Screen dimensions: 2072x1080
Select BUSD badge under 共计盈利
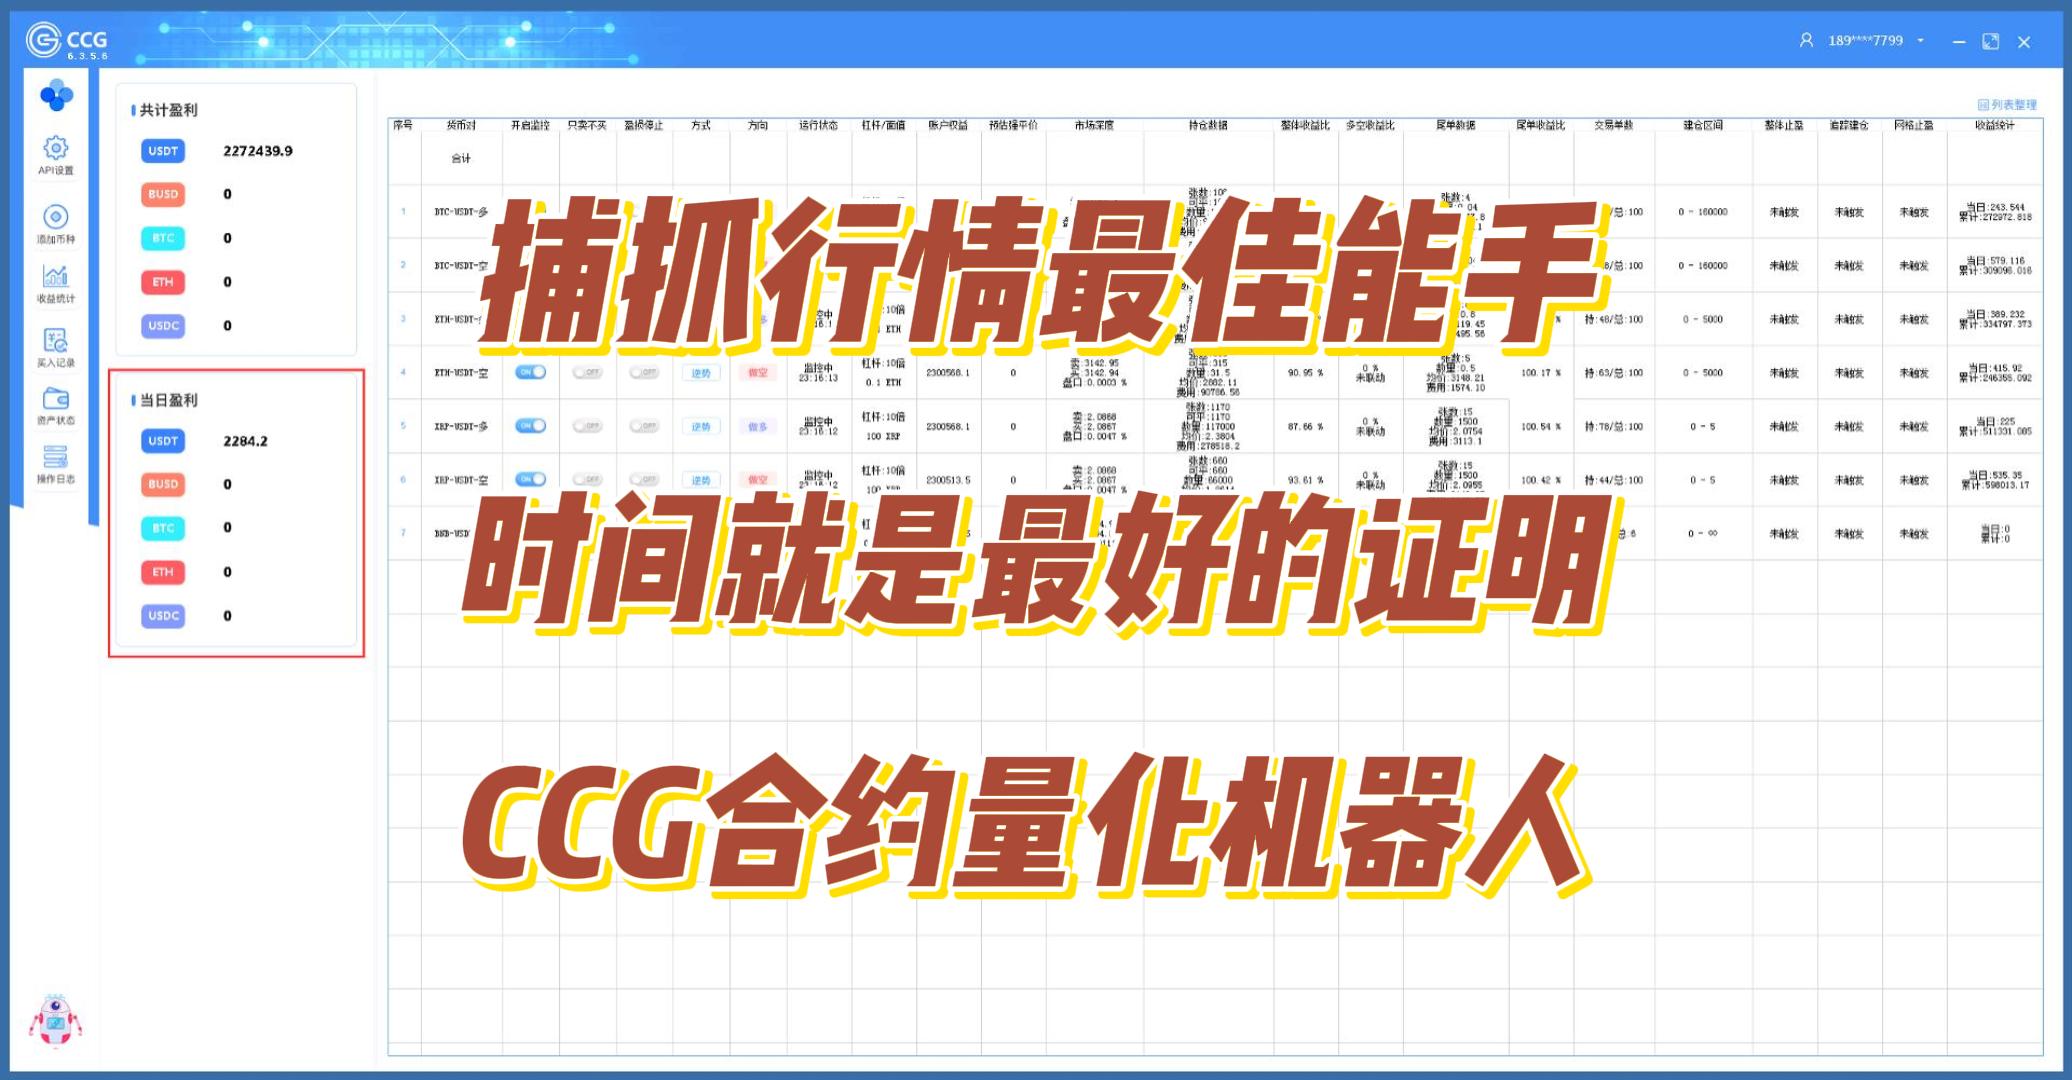point(163,194)
